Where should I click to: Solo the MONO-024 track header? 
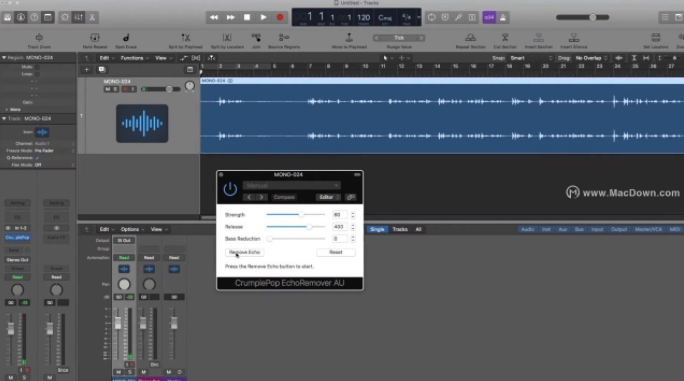(115, 89)
